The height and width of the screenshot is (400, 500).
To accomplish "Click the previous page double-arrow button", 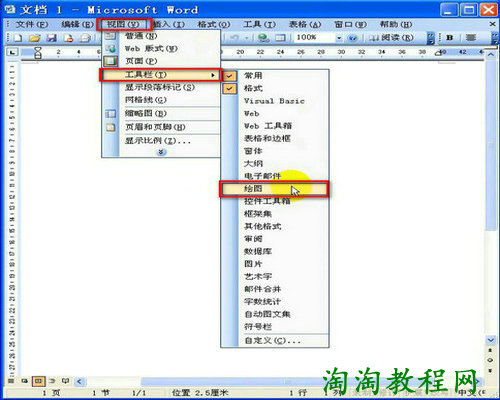I will (490, 350).
